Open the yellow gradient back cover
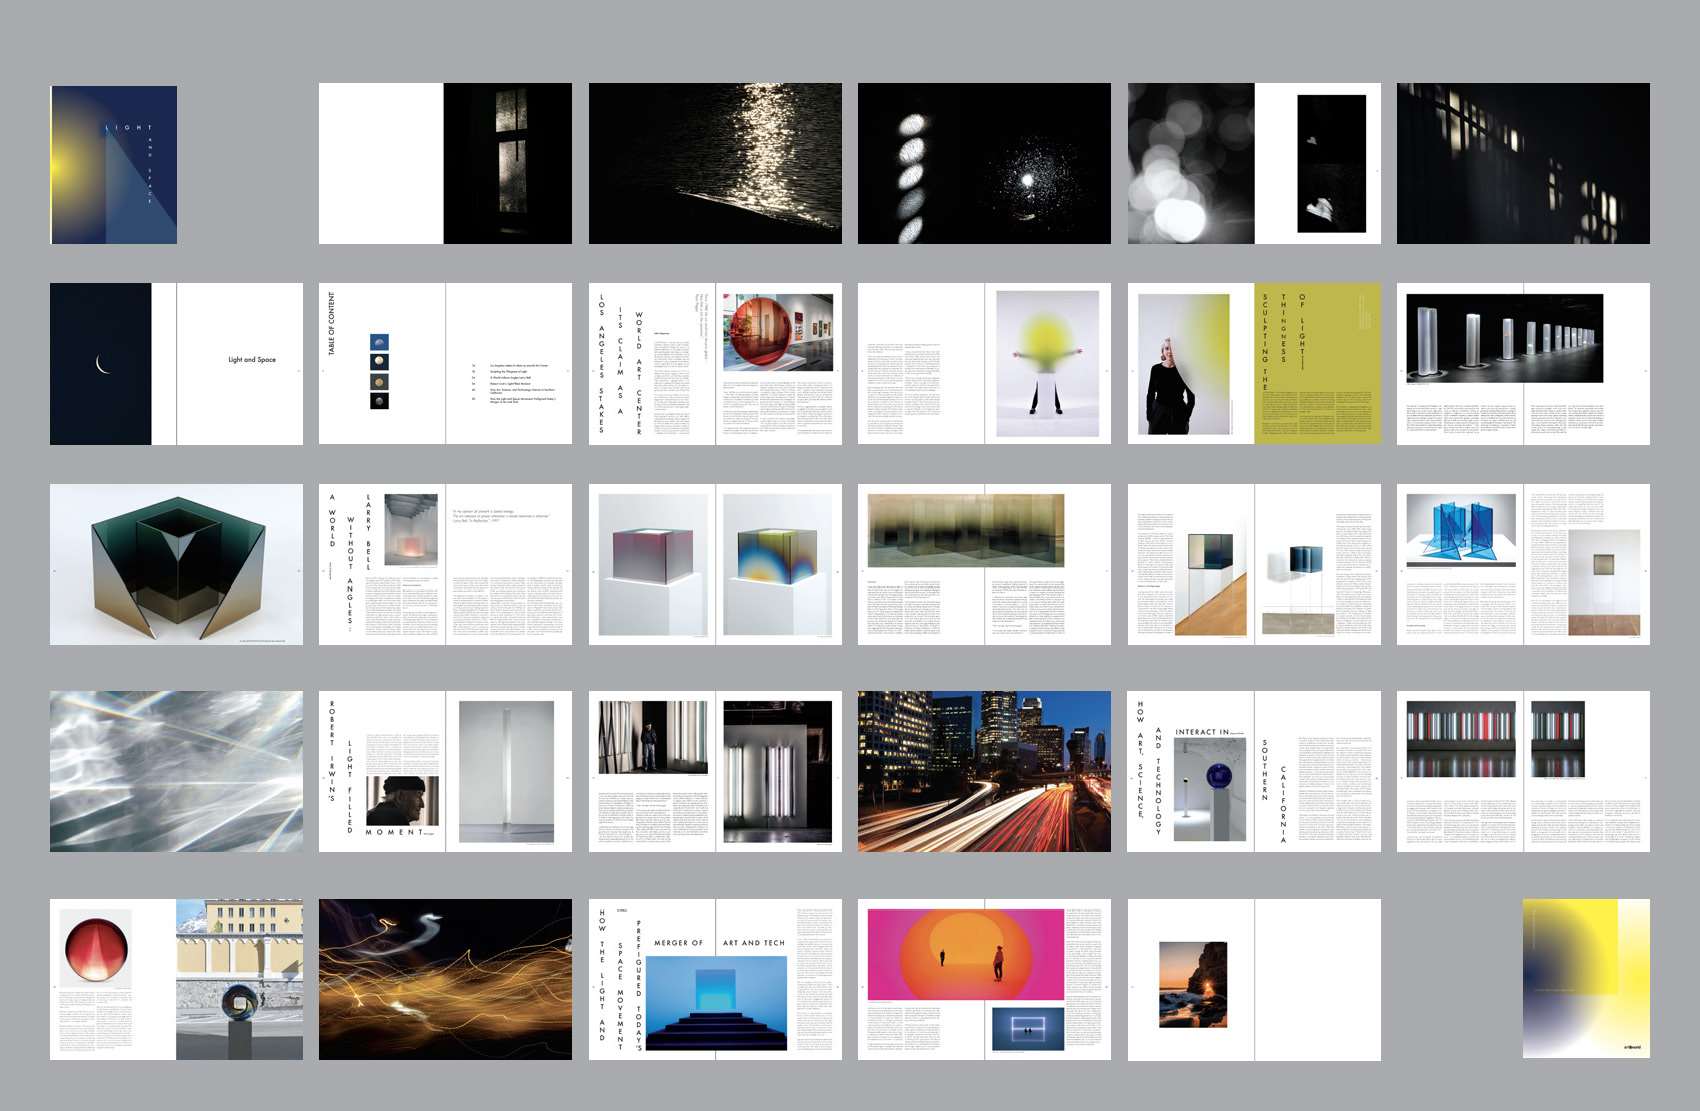1700x1111 pixels. [x=1586, y=979]
